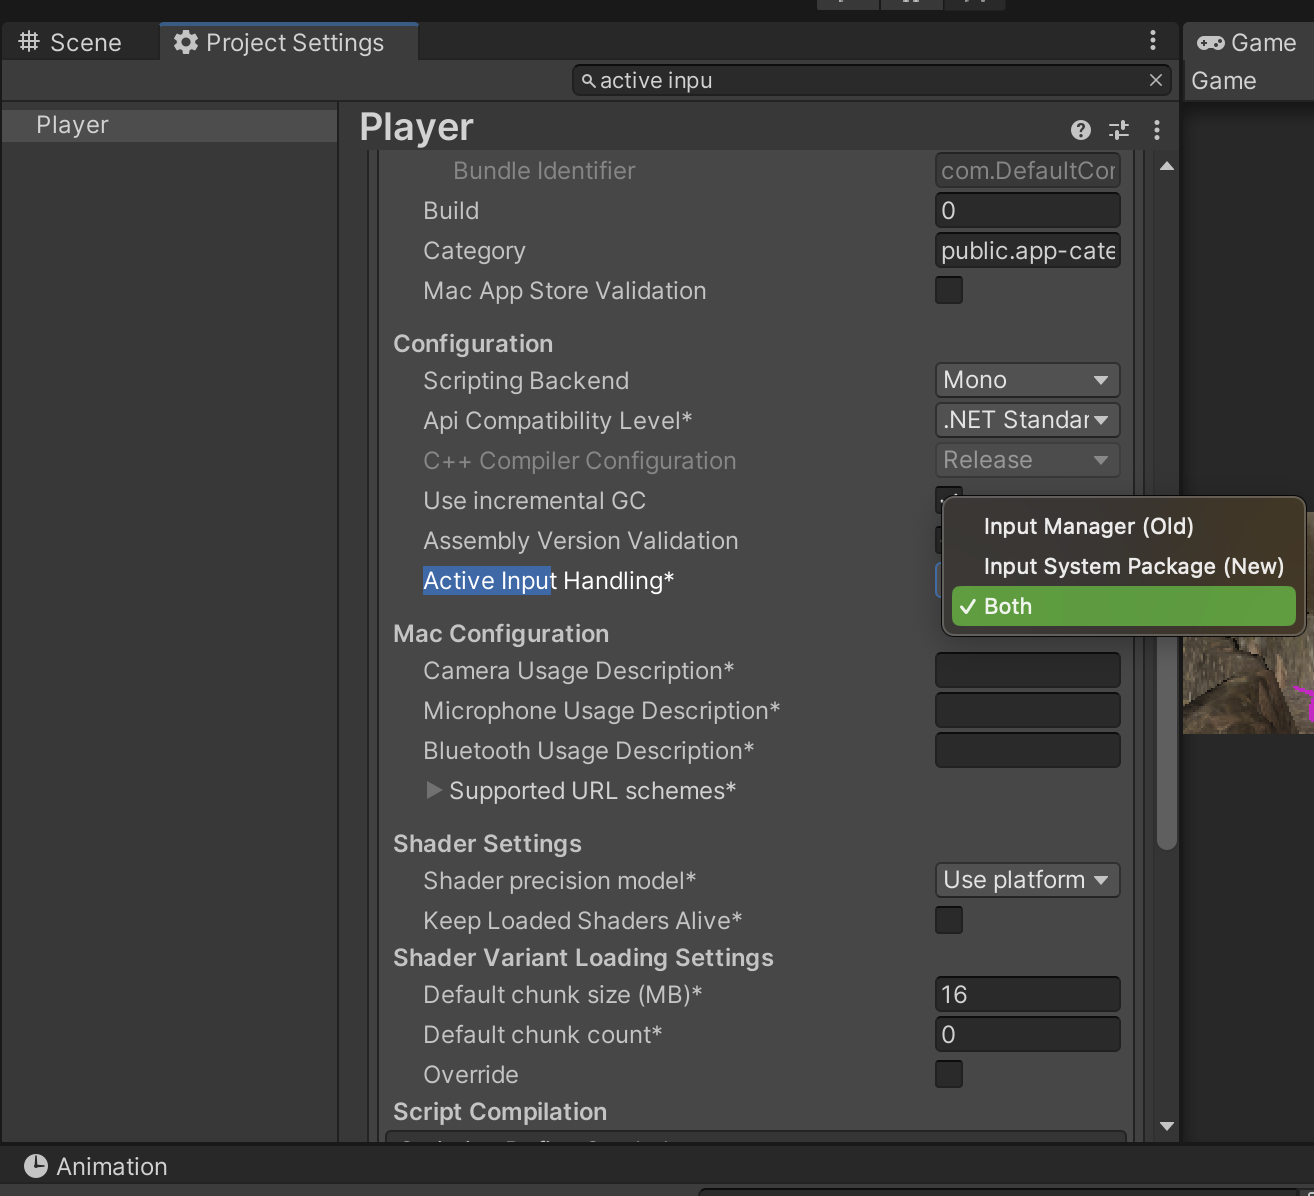Click the Default chunk count field
The image size is (1314, 1196).
1027,1034
